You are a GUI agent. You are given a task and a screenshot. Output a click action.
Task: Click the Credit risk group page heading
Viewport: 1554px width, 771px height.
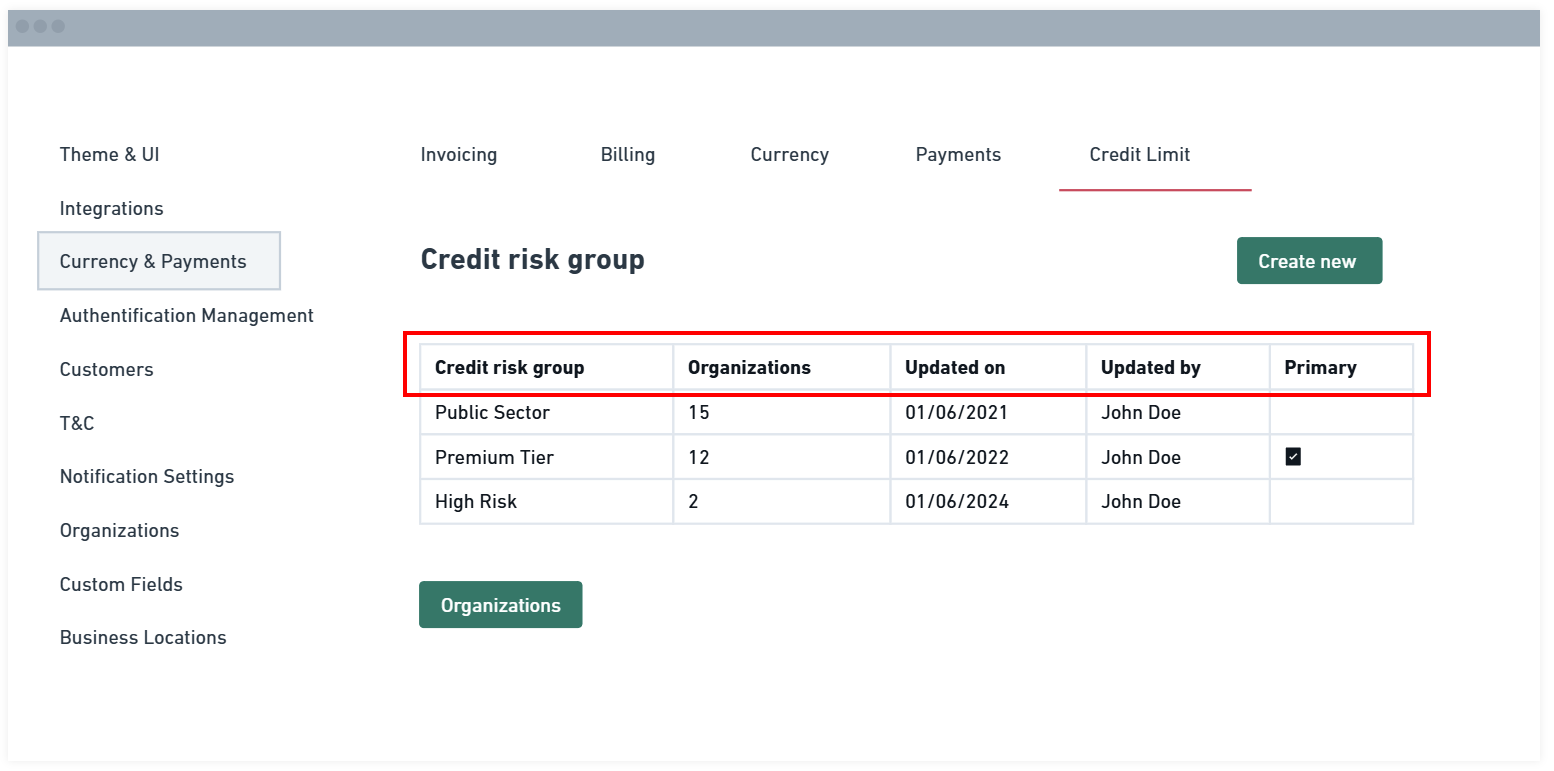[532, 260]
